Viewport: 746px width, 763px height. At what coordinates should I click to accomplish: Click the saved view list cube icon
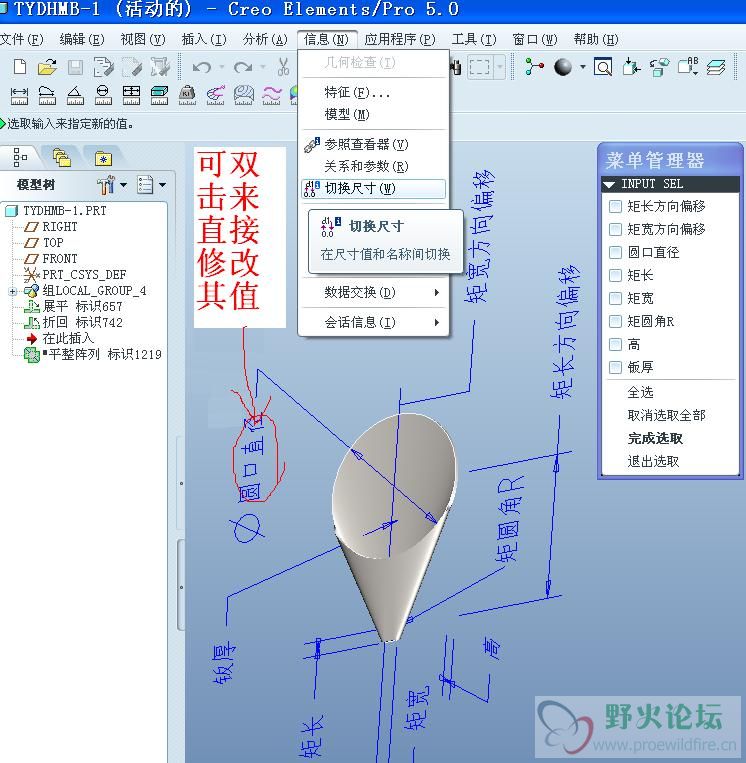(x=659, y=67)
